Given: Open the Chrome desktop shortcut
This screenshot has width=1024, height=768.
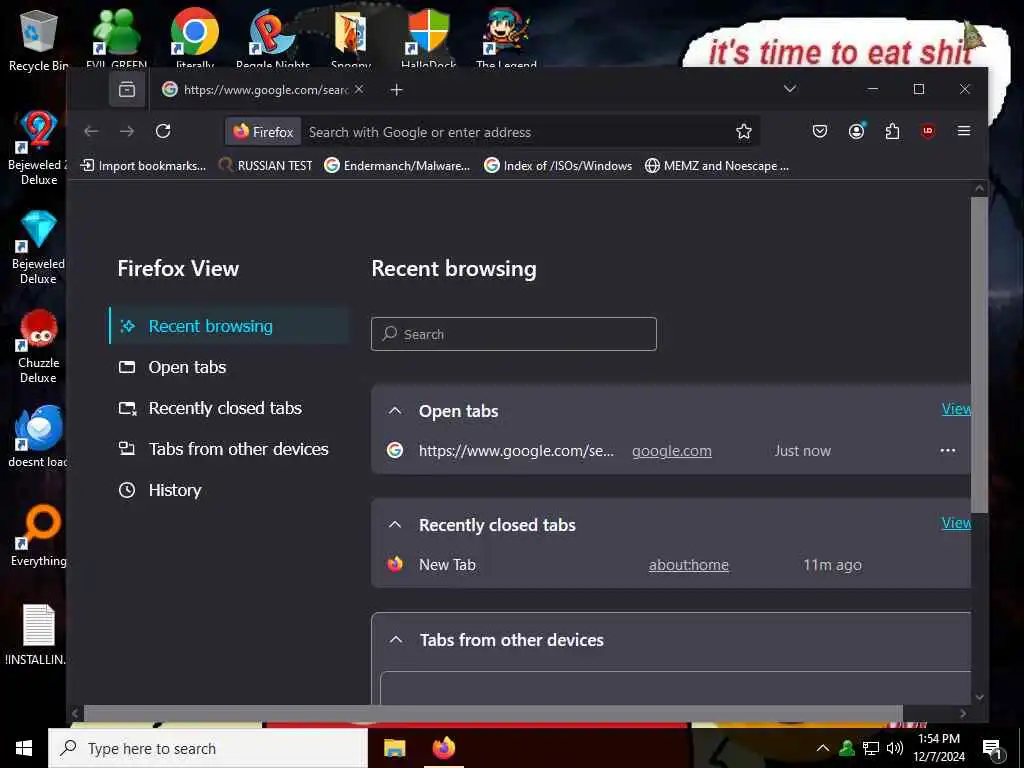Looking at the screenshot, I should (195, 37).
